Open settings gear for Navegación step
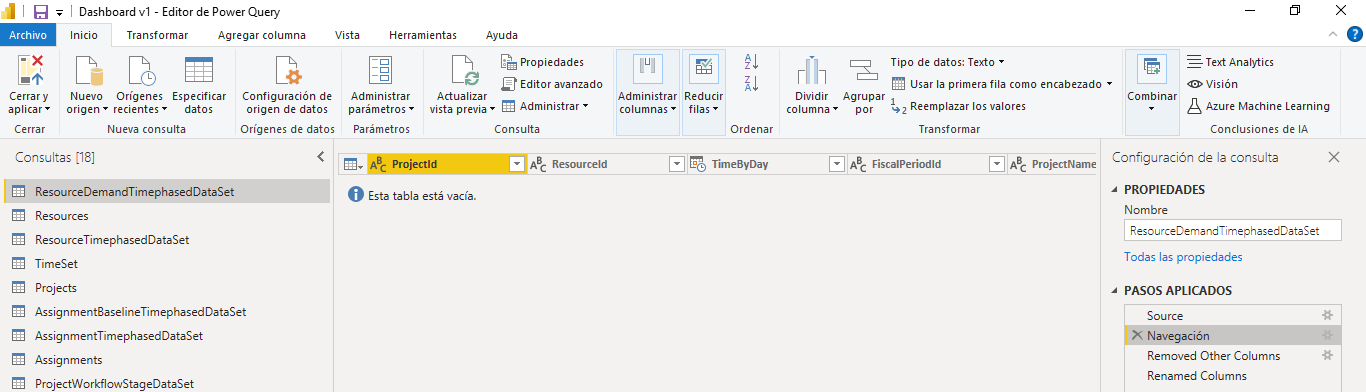Screen dimensions: 1366x392 [x=1327, y=336]
